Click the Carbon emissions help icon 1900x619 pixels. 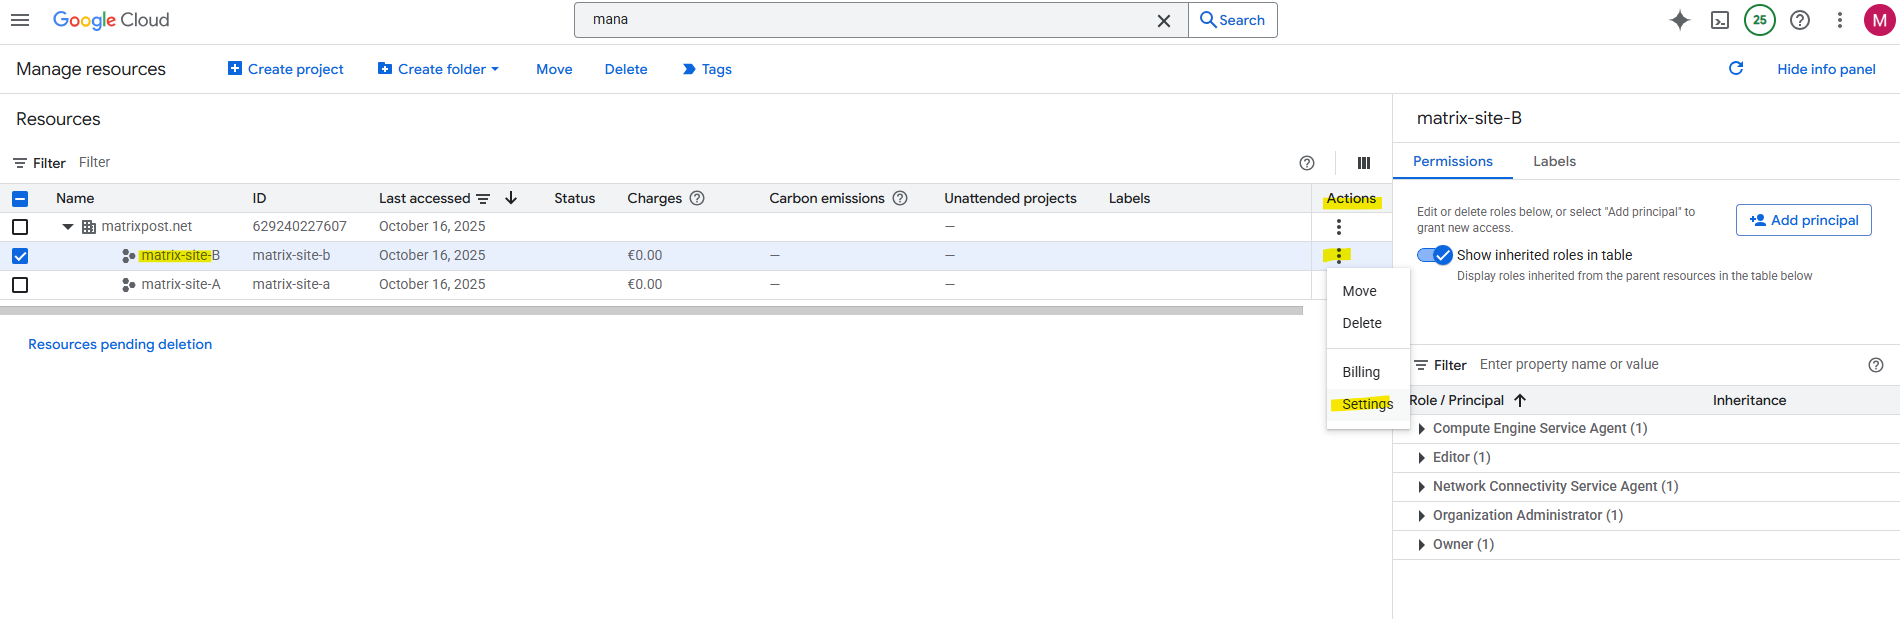tap(900, 198)
